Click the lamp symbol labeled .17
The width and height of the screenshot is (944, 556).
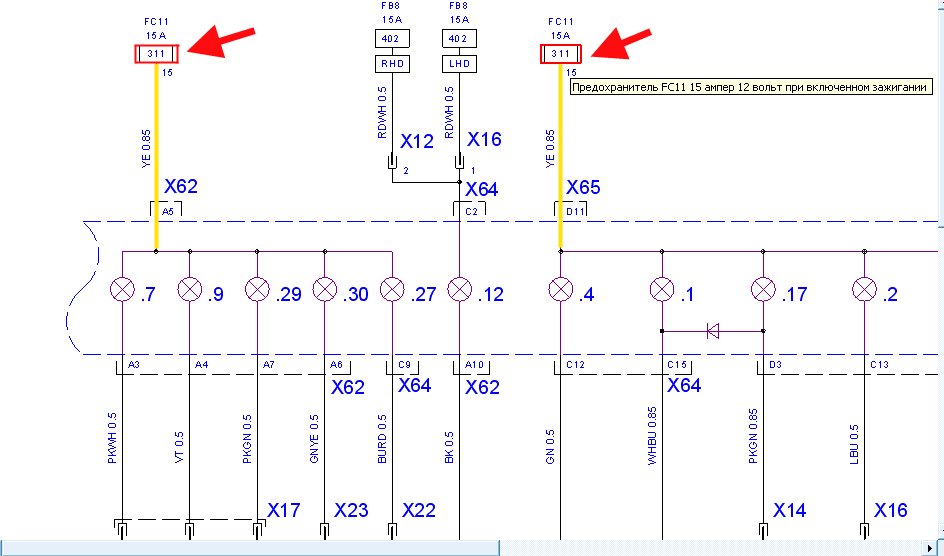(763, 290)
